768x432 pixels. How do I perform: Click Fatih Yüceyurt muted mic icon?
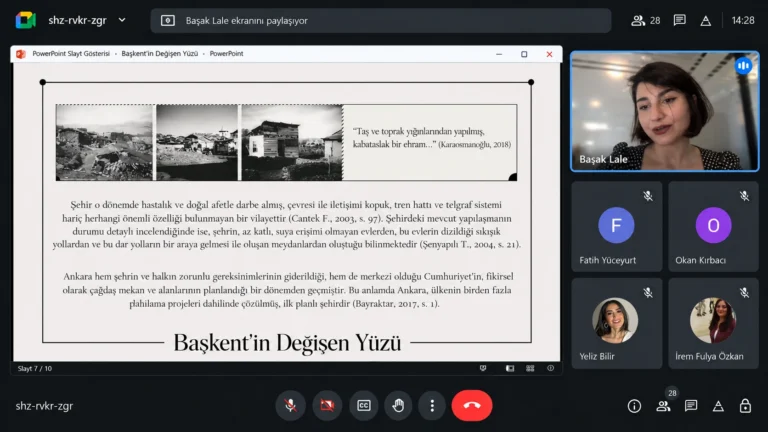click(648, 196)
